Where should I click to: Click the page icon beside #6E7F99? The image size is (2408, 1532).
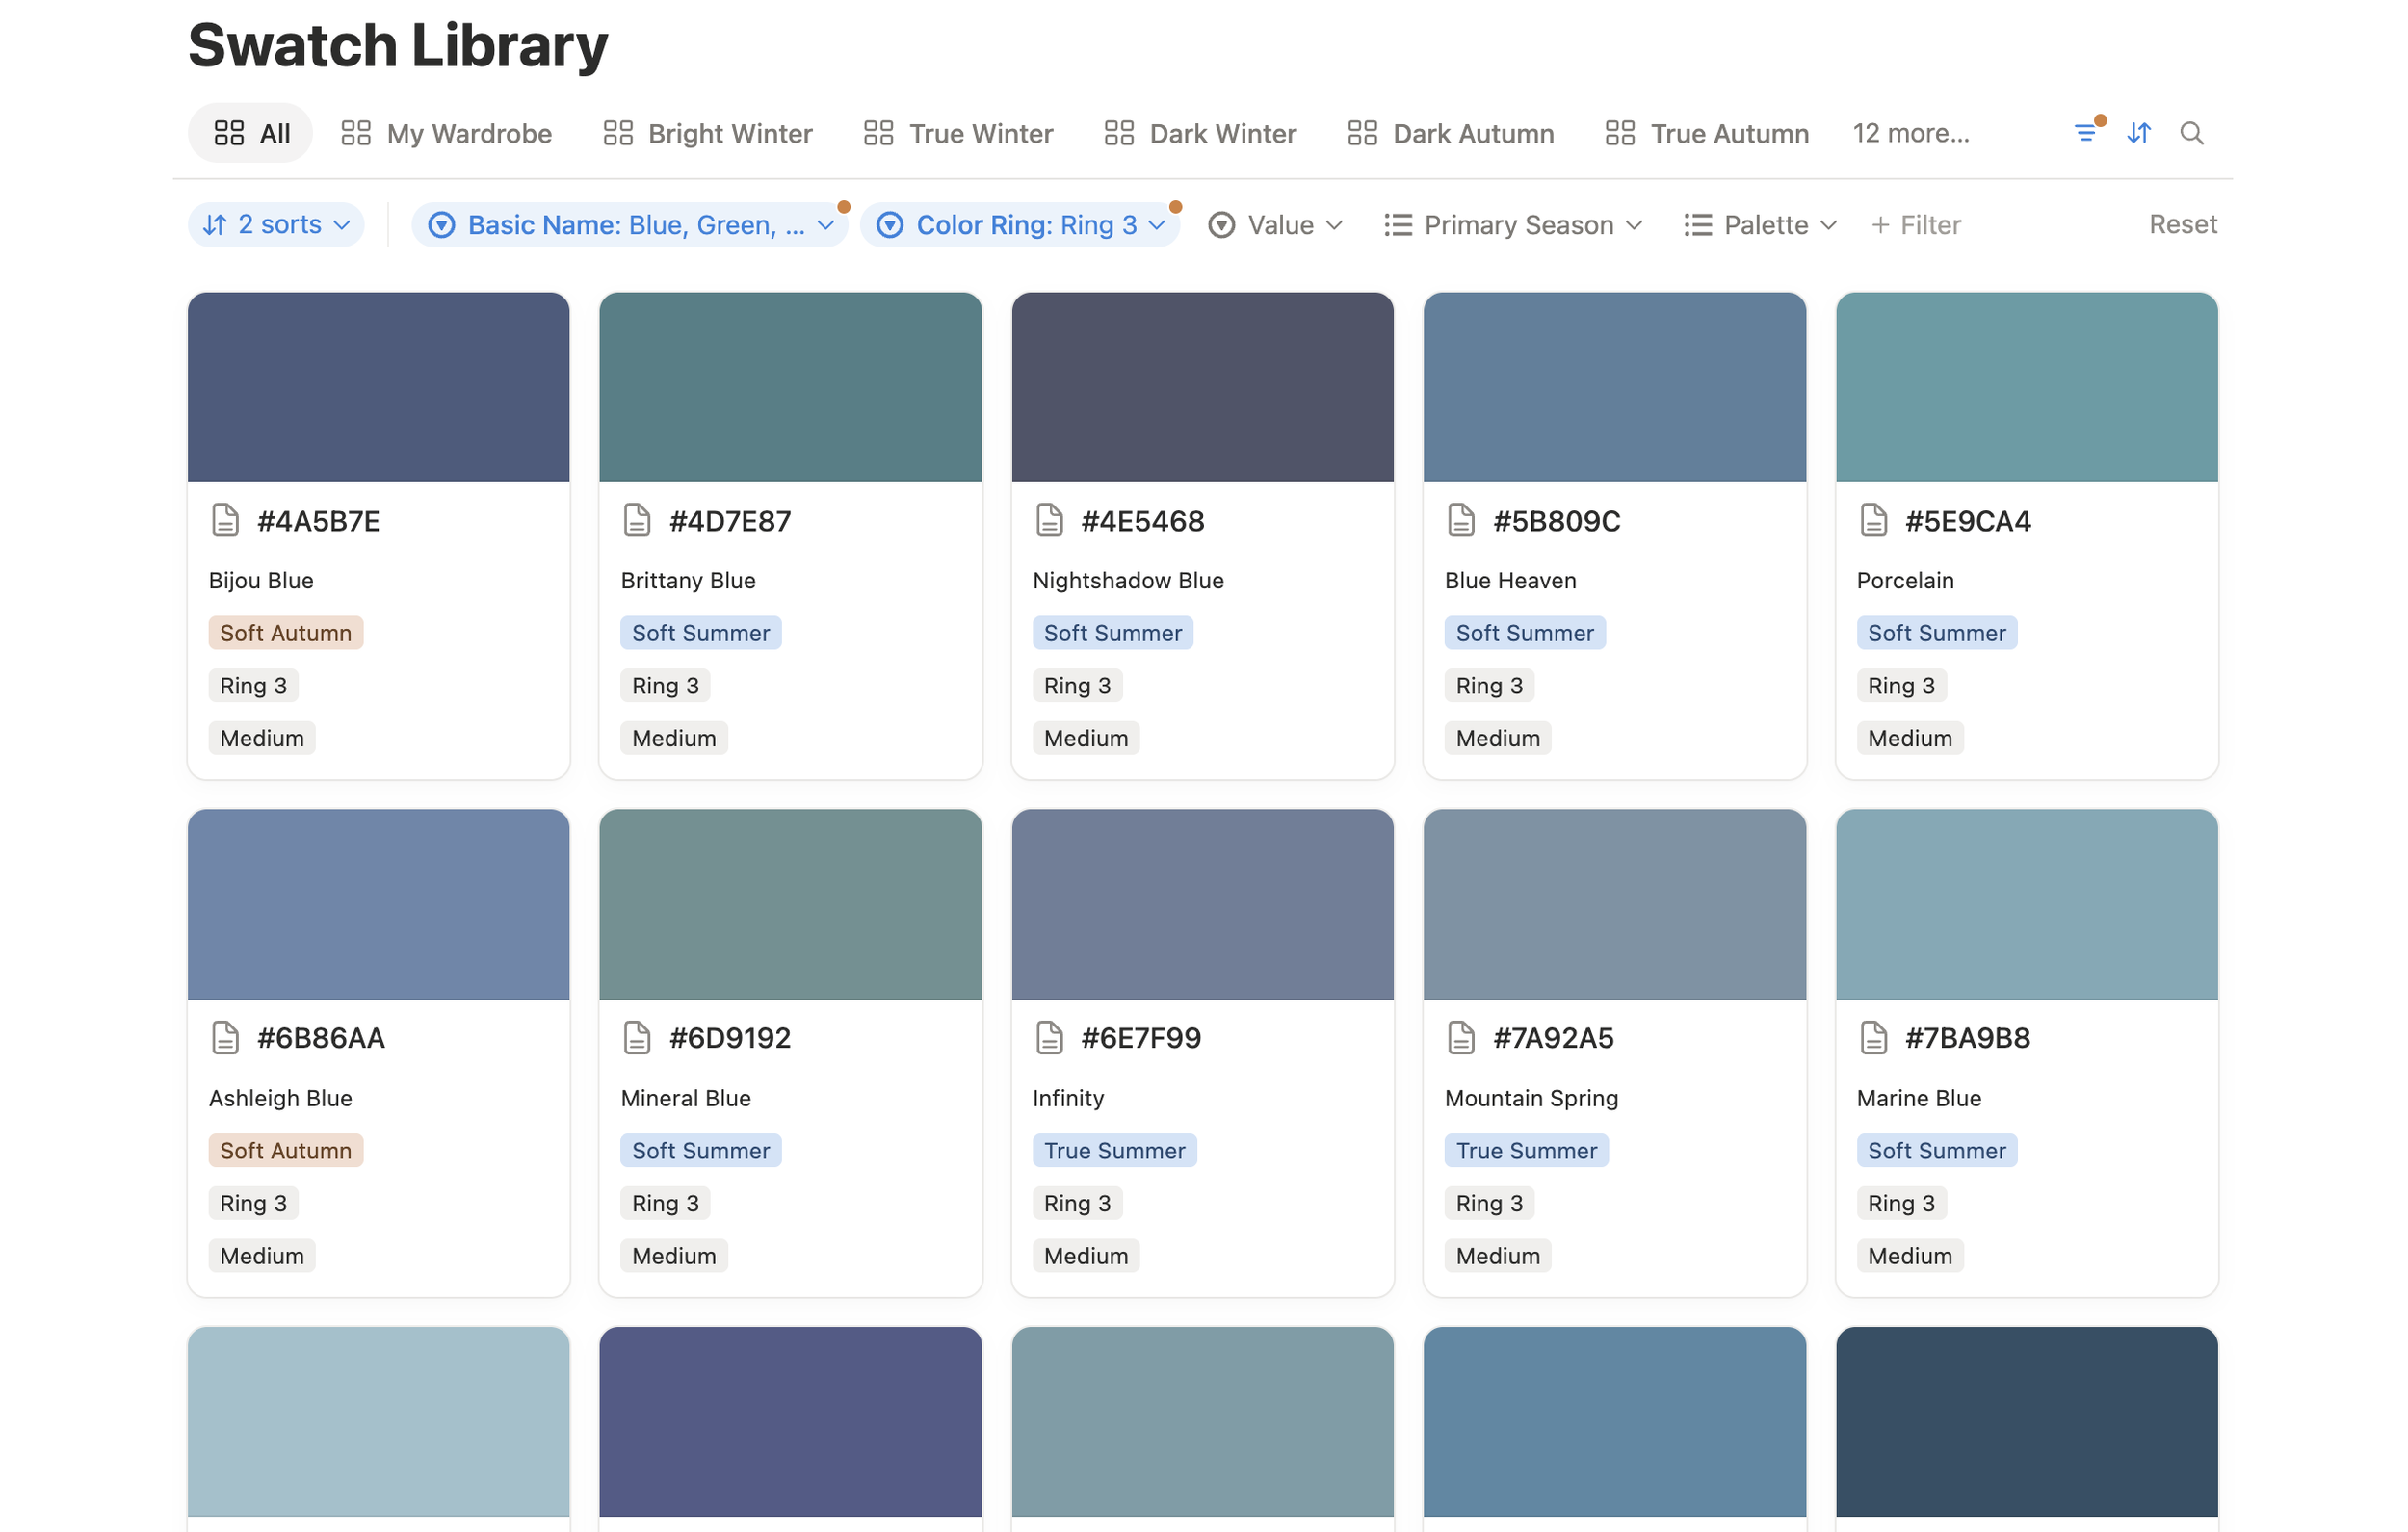(x=1049, y=1038)
